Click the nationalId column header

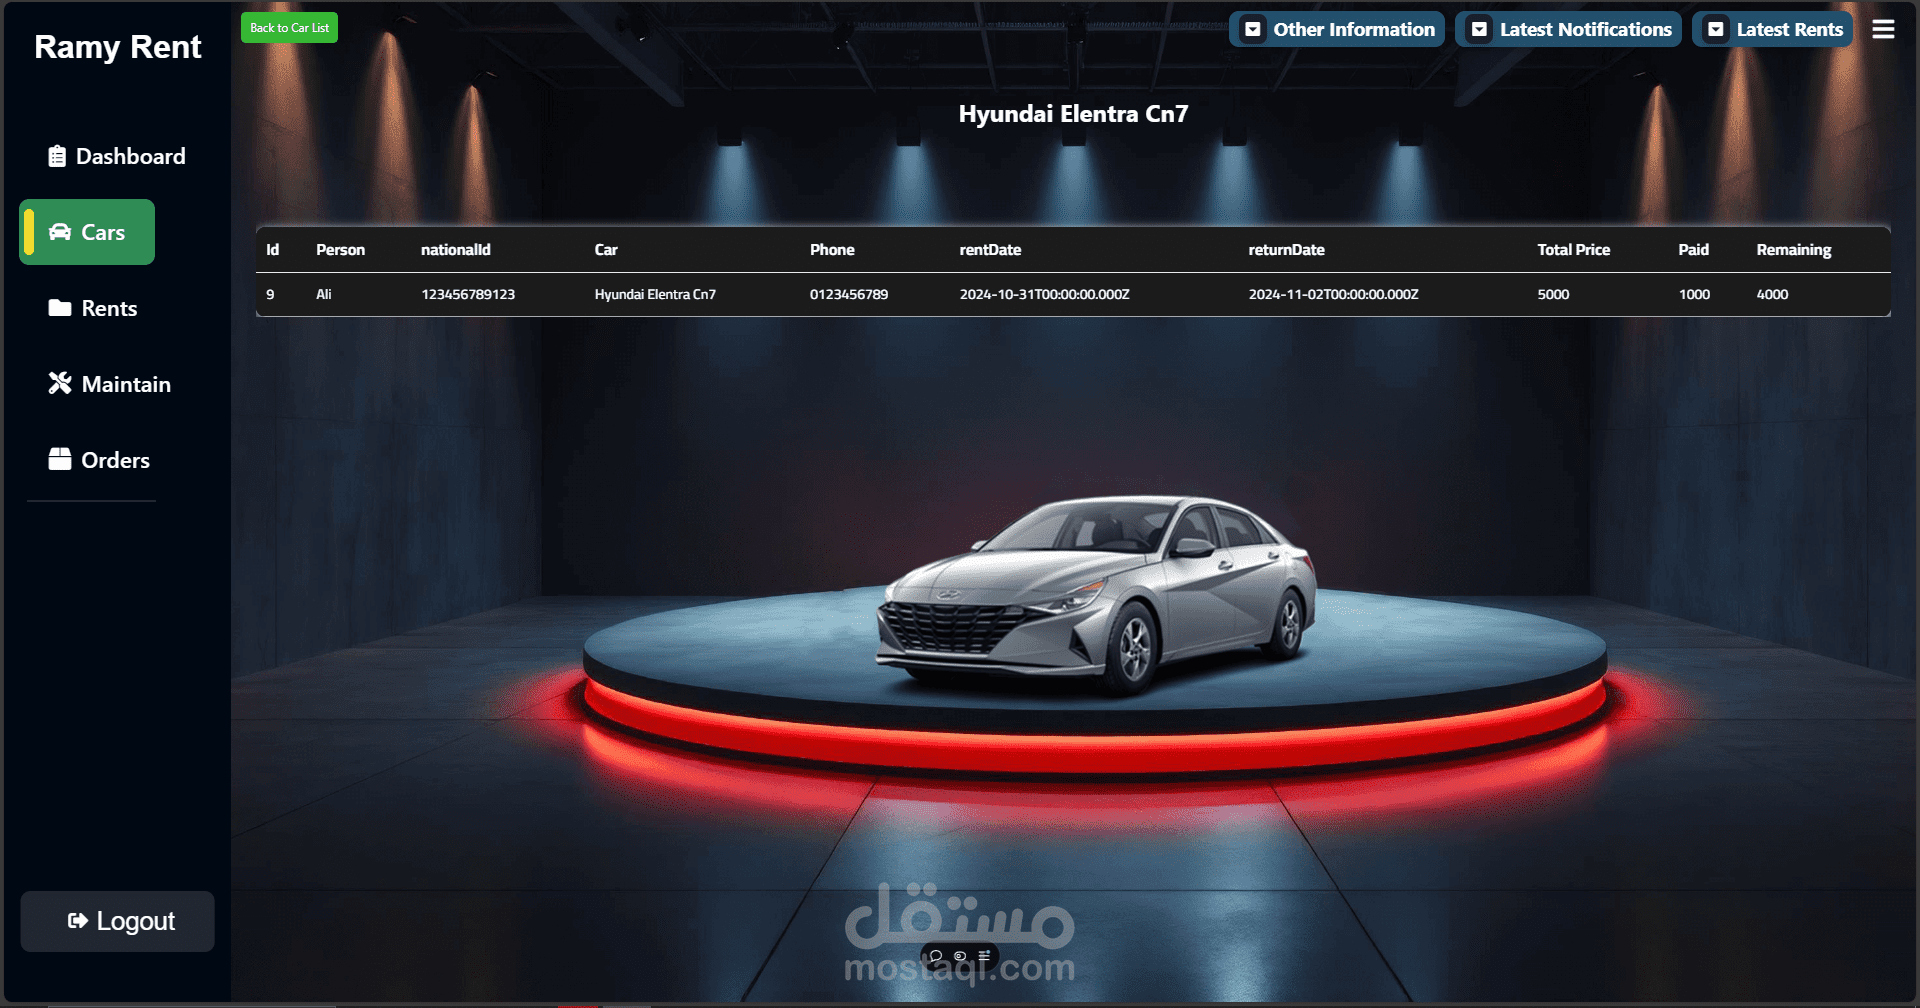[456, 250]
